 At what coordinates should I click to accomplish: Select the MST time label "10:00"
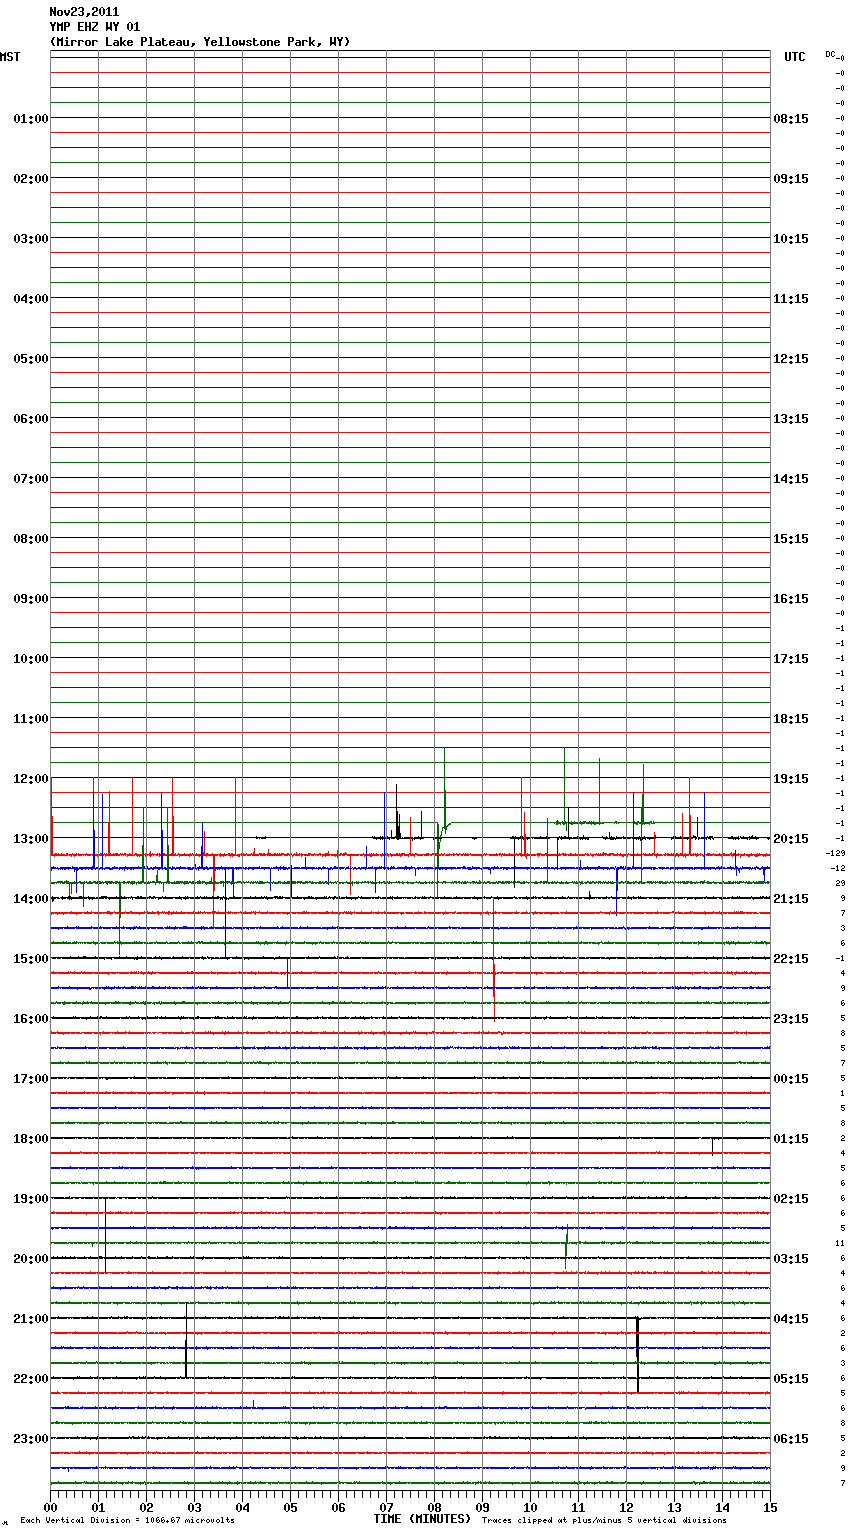pos(31,659)
